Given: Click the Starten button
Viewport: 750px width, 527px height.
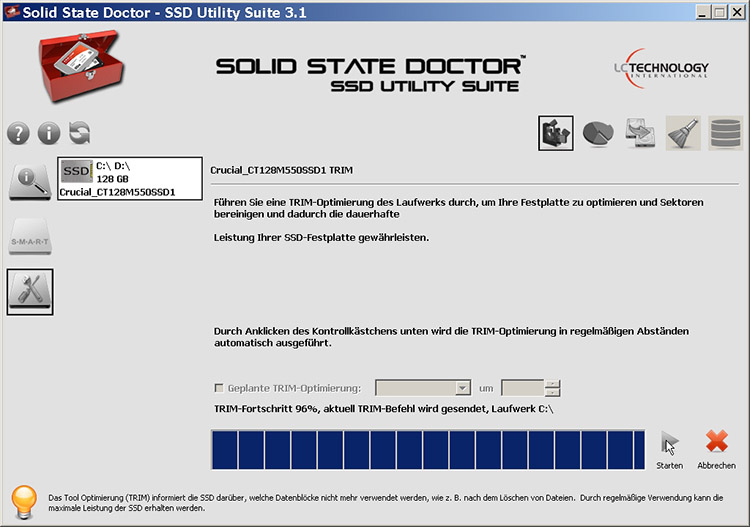Looking at the screenshot, I should (x=670, y=450).
